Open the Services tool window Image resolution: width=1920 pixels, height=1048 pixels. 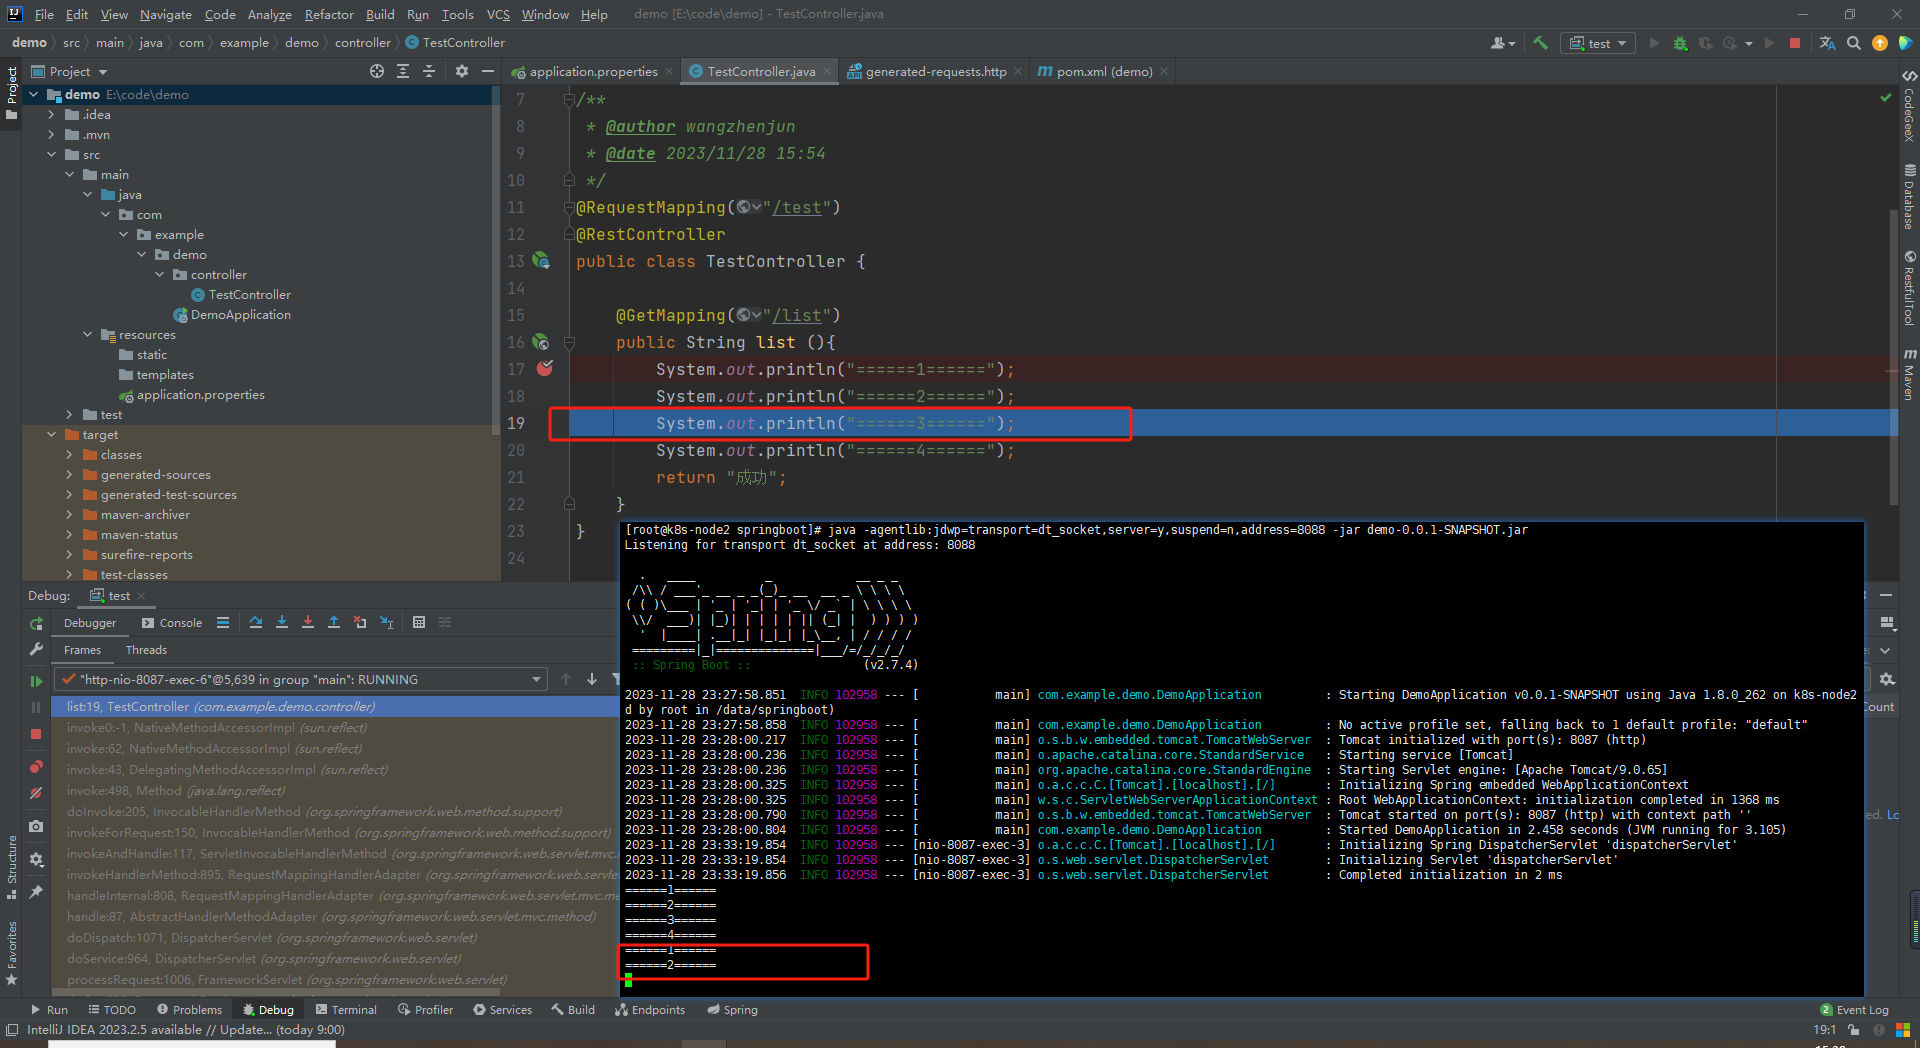(502, 1010)
